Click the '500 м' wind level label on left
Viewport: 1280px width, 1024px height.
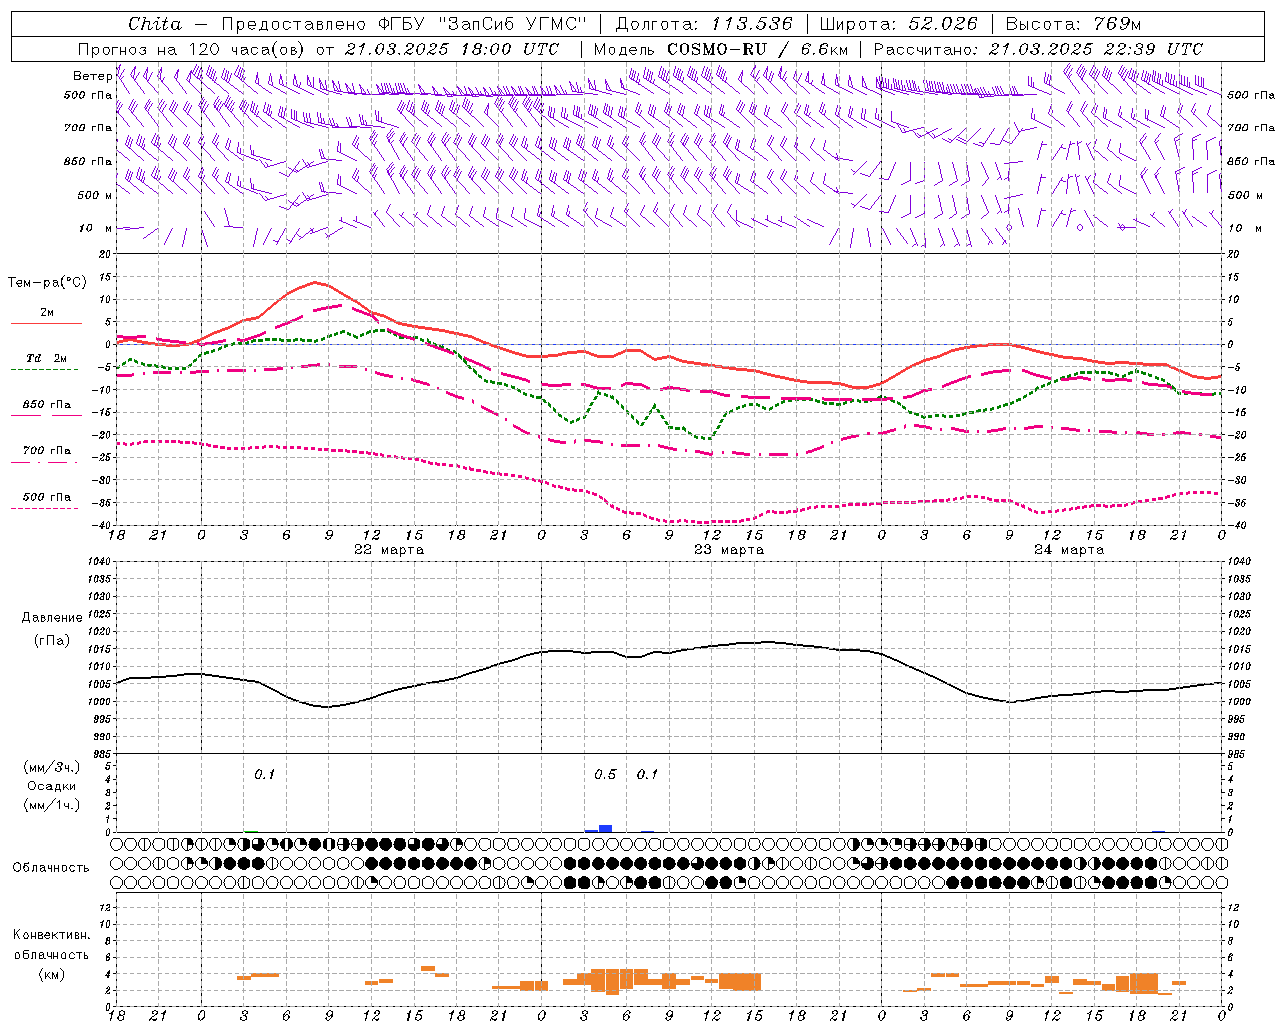tap(95, 195)
